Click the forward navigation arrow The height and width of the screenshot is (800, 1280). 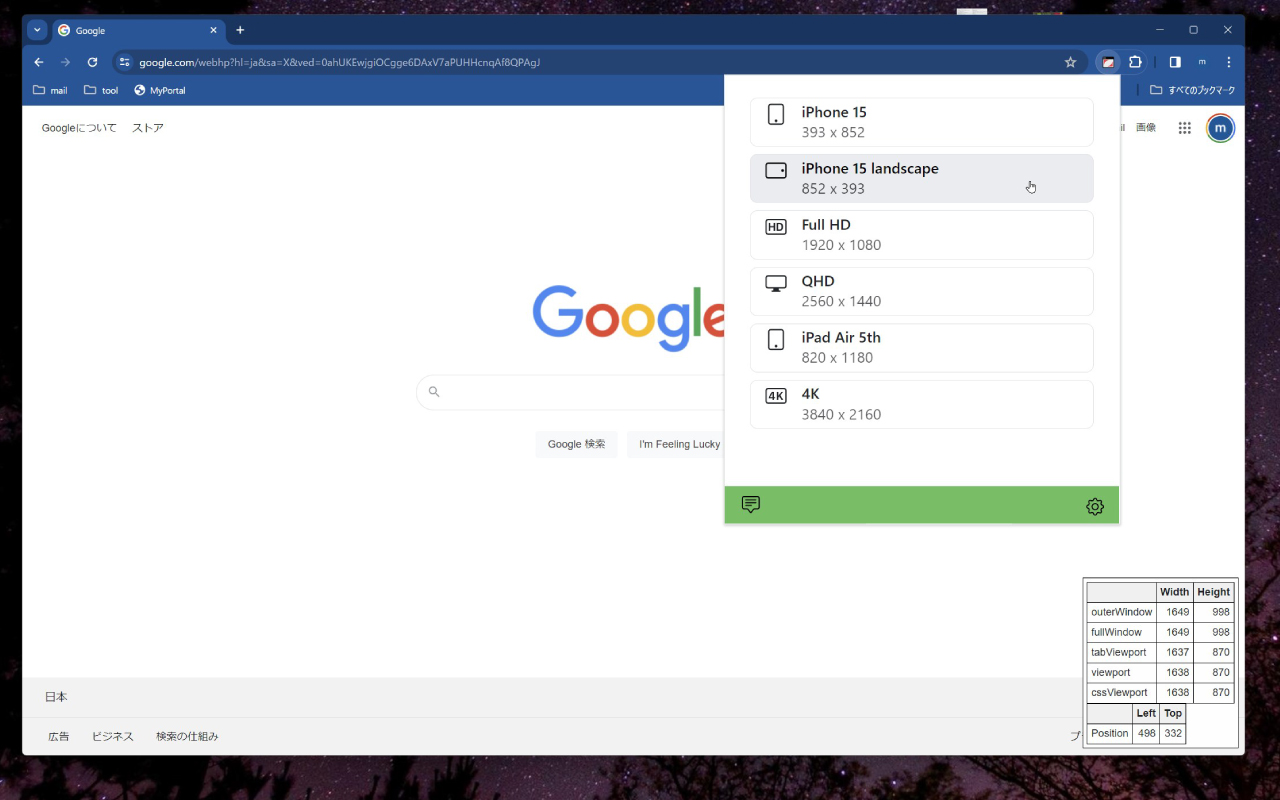(65, 62)
